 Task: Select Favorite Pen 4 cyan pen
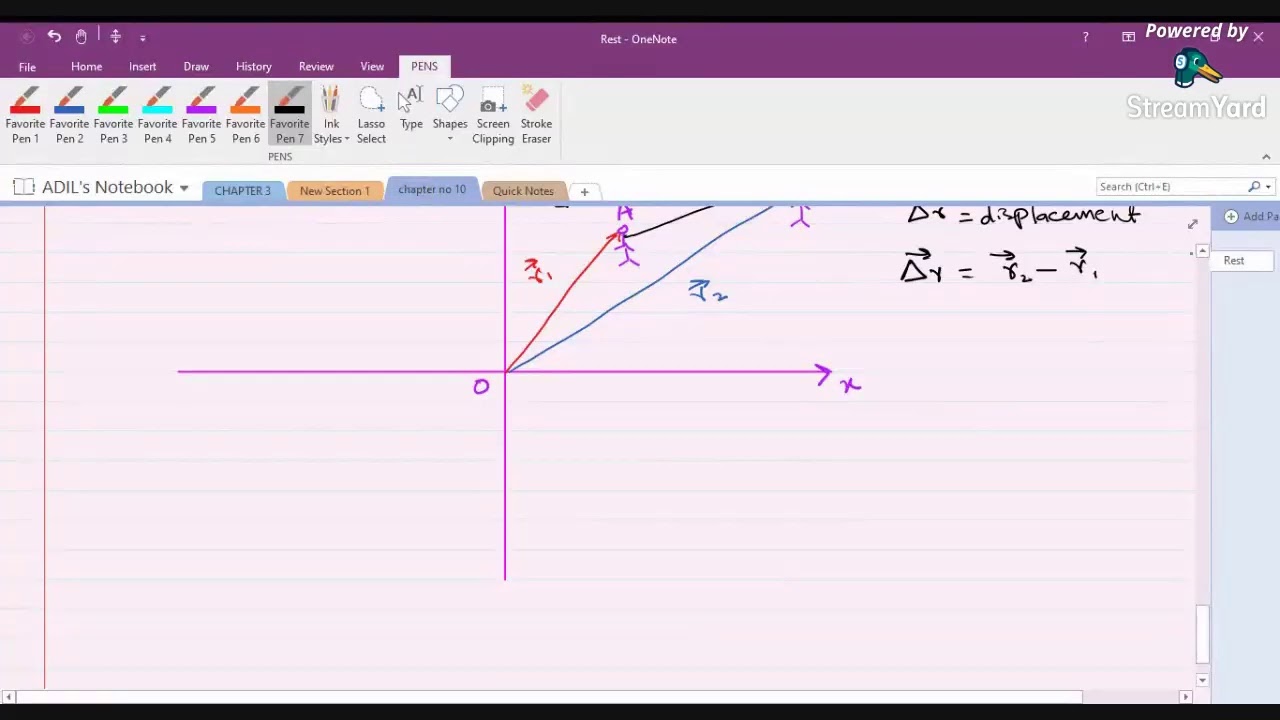click(x=157, y=116)
